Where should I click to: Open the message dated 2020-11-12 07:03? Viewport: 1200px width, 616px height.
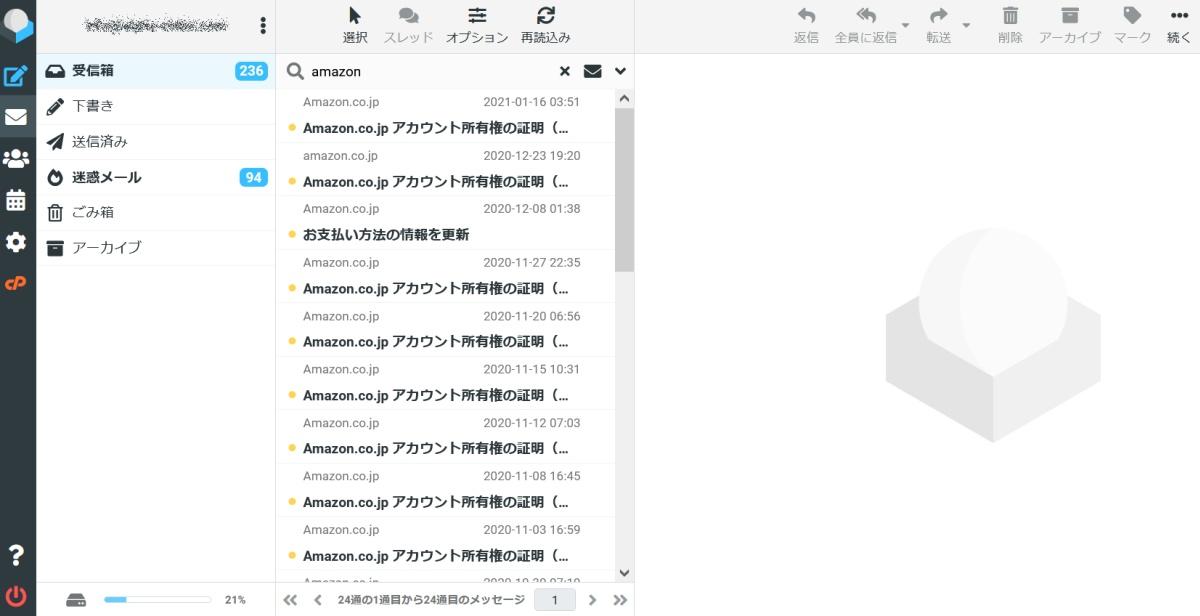coord(445,436)
